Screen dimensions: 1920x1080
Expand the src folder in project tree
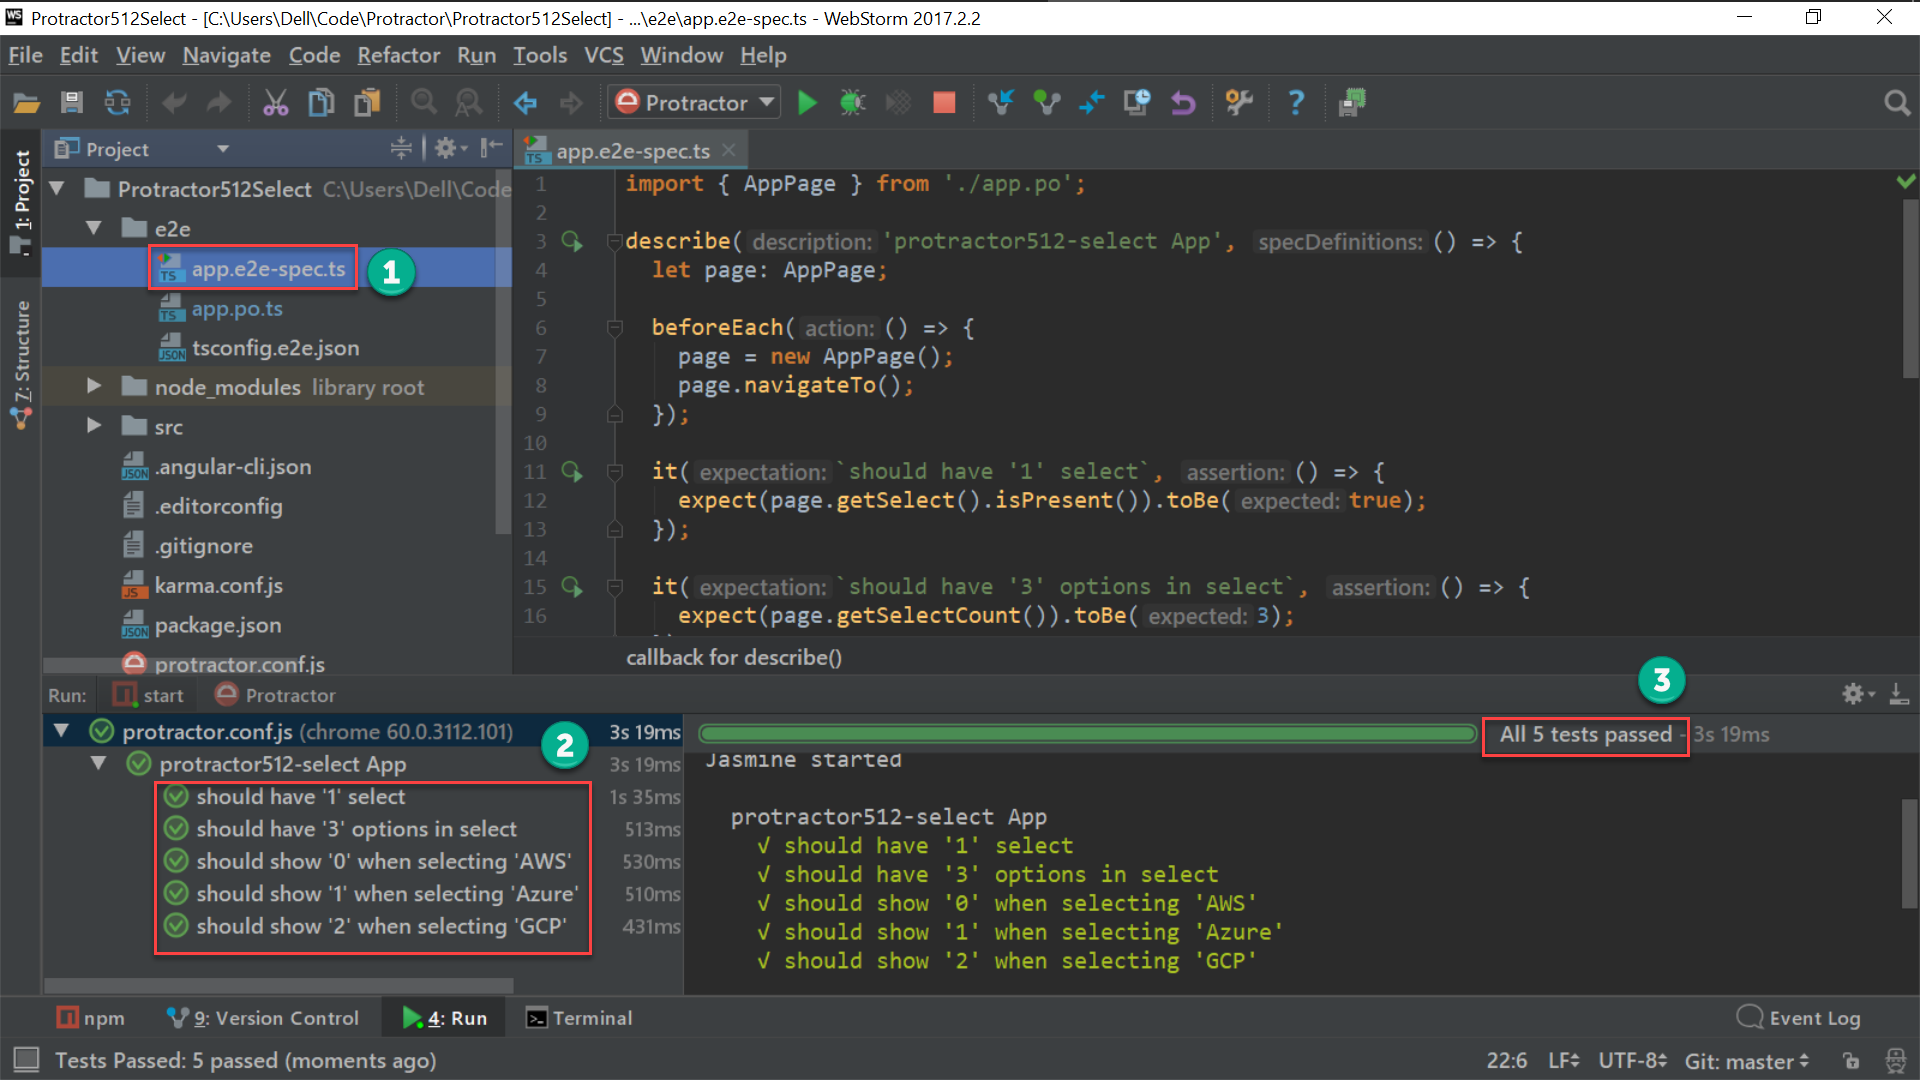pyautogui.click(x=92, y=426)
